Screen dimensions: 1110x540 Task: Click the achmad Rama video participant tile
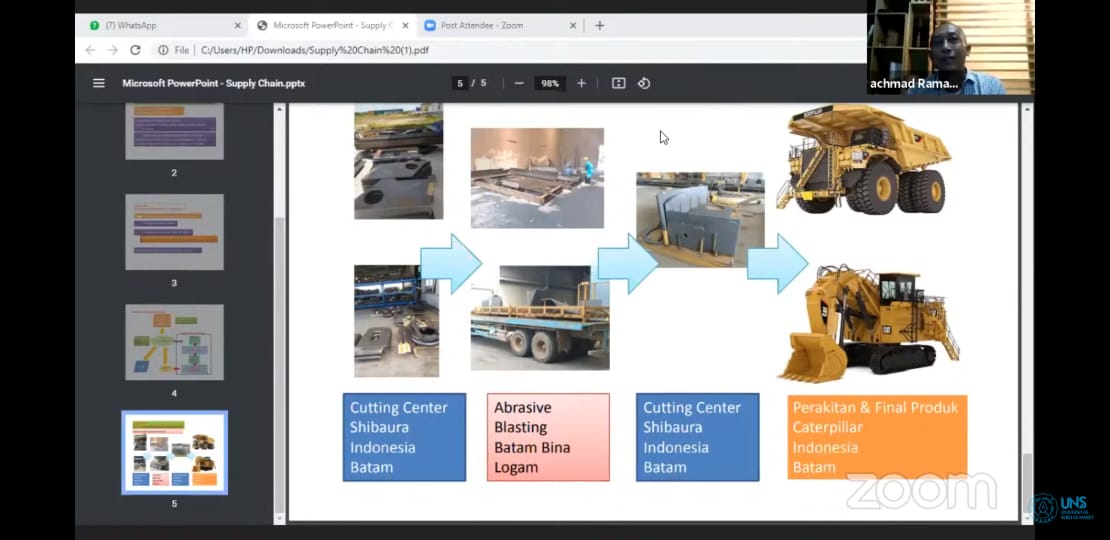950,47
